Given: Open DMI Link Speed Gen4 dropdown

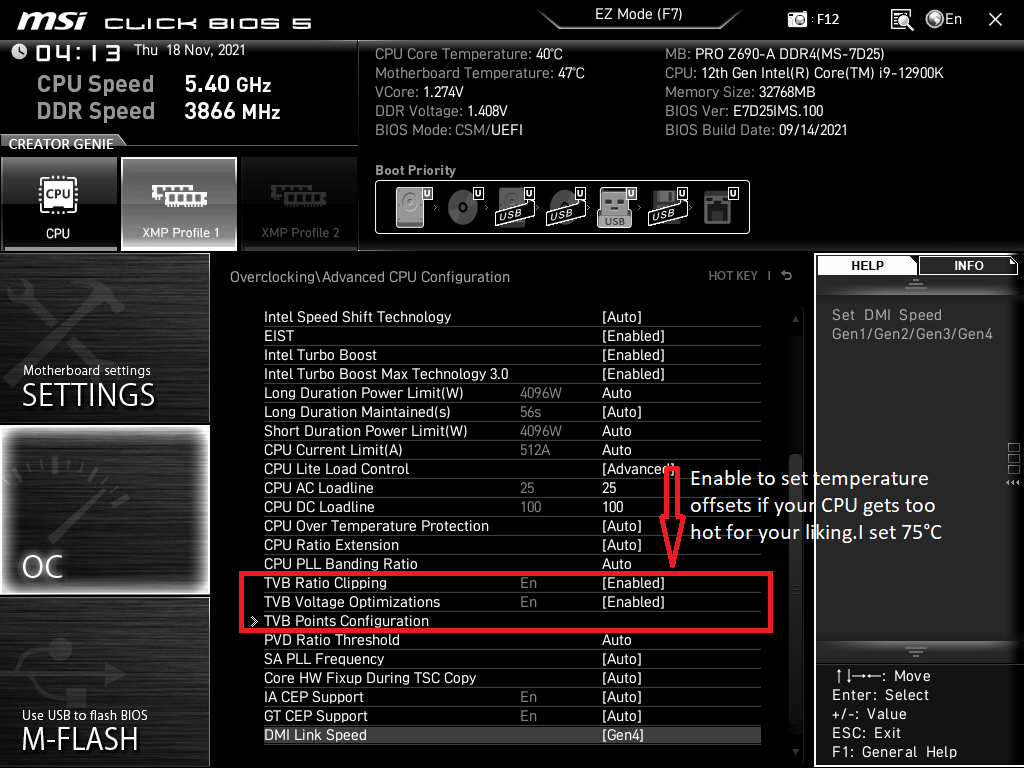Looking at the screenshot, I should click(622, 735).
